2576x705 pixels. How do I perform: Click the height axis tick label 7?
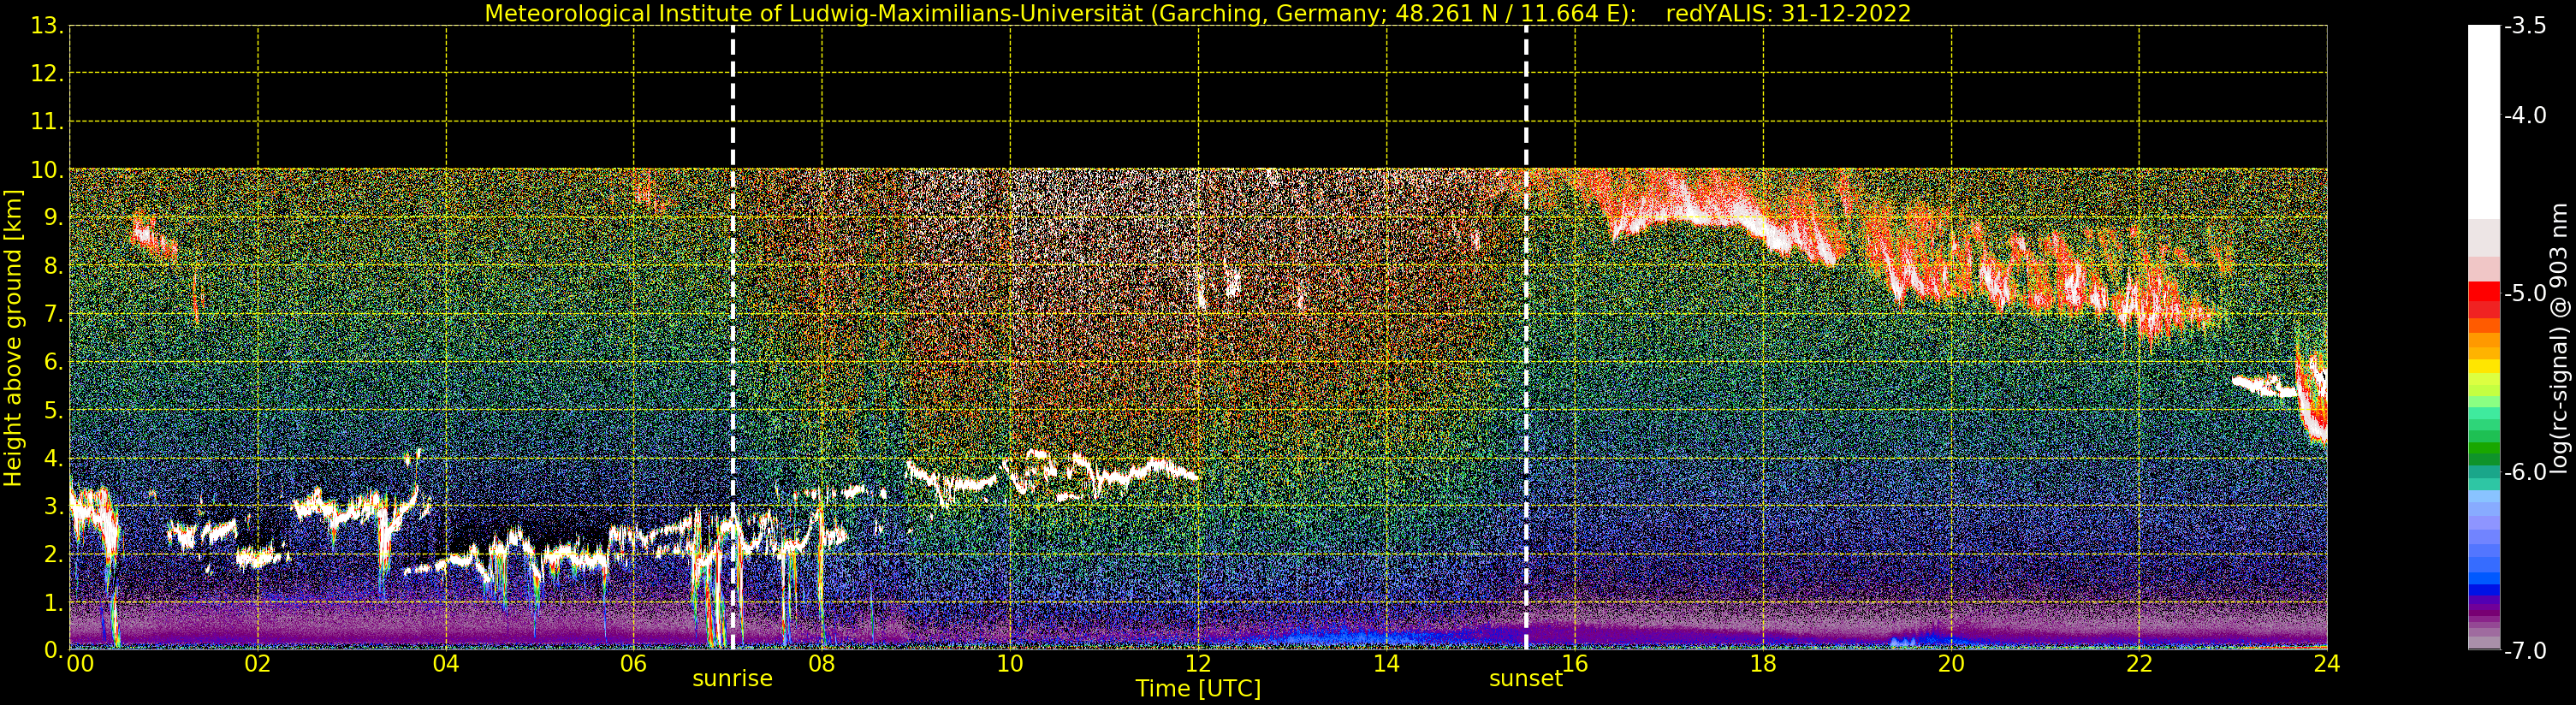[x=53, y=314]
